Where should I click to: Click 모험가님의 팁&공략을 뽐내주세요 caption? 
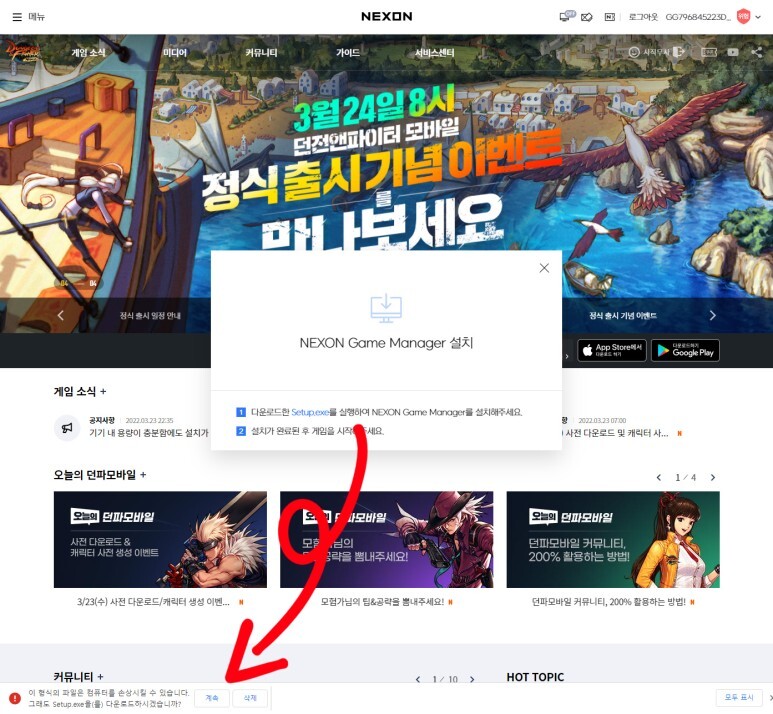(x=382, y=602)
